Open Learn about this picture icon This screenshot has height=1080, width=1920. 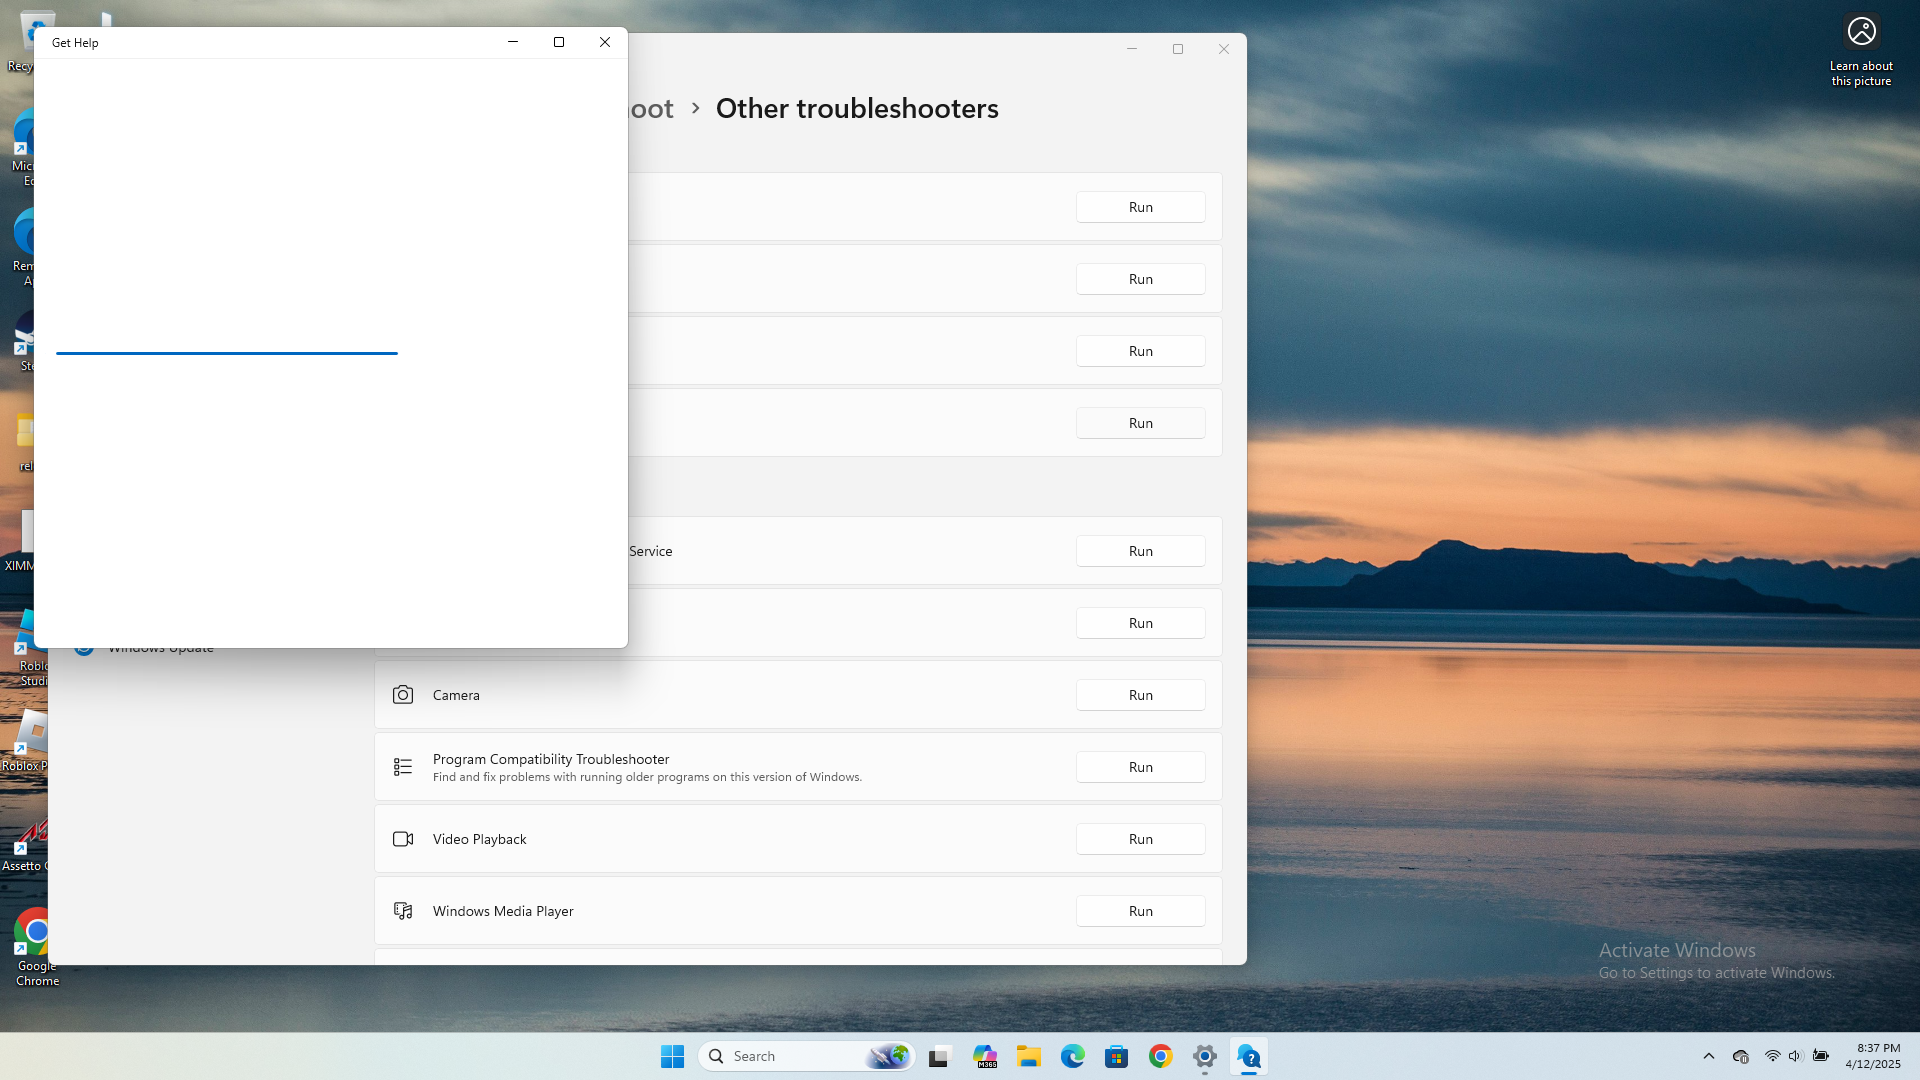point(1861,50)
